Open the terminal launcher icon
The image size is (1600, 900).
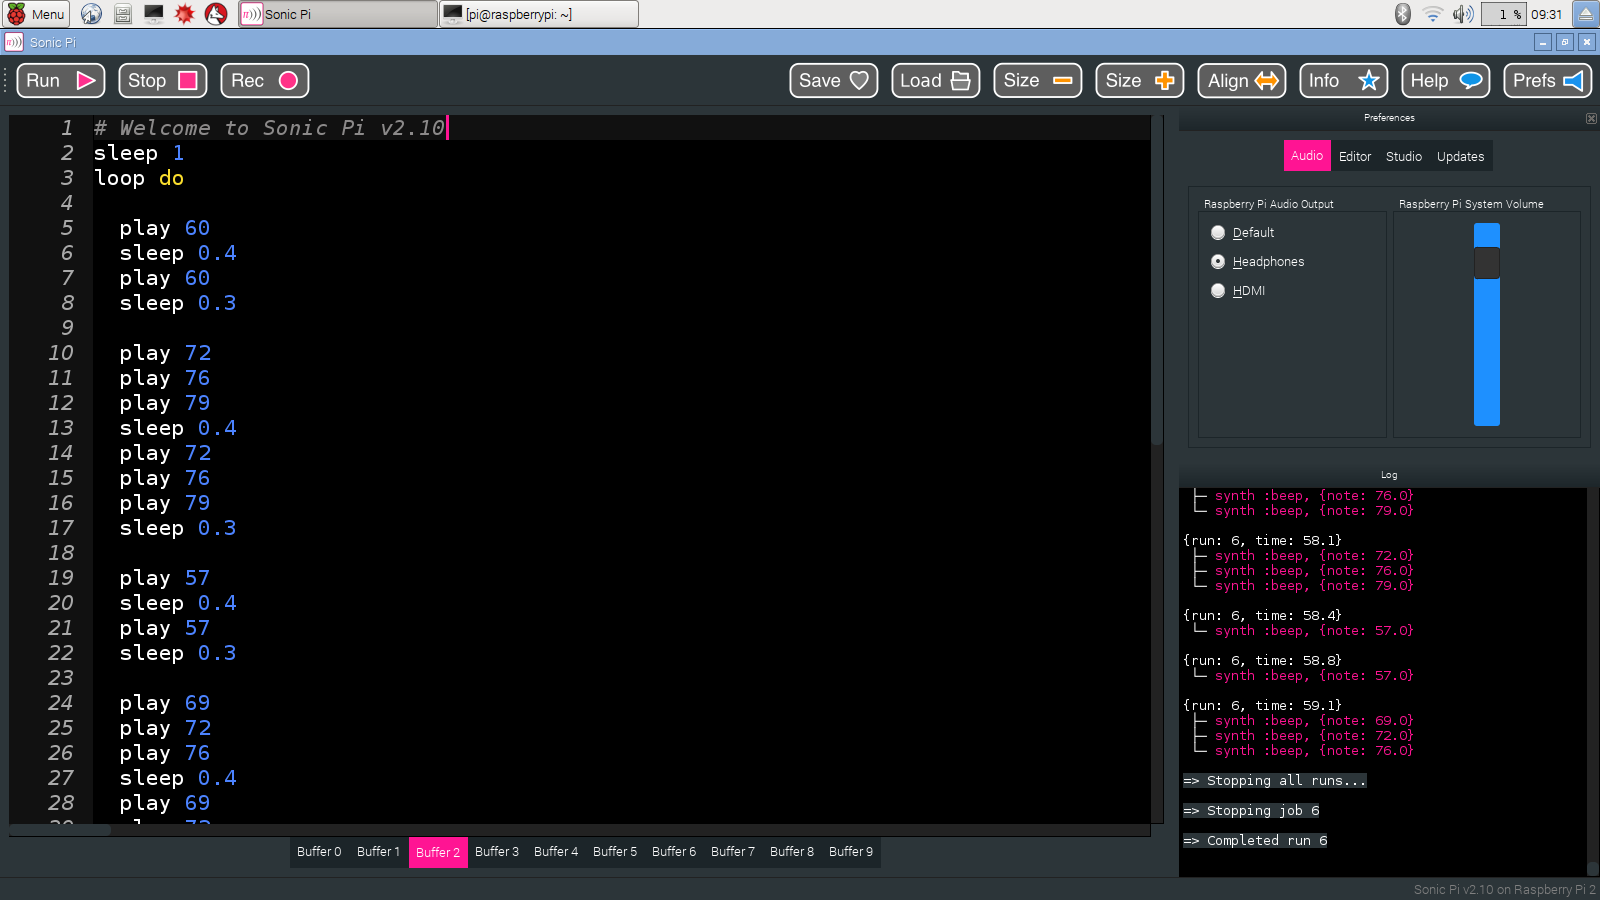point(154,14)
